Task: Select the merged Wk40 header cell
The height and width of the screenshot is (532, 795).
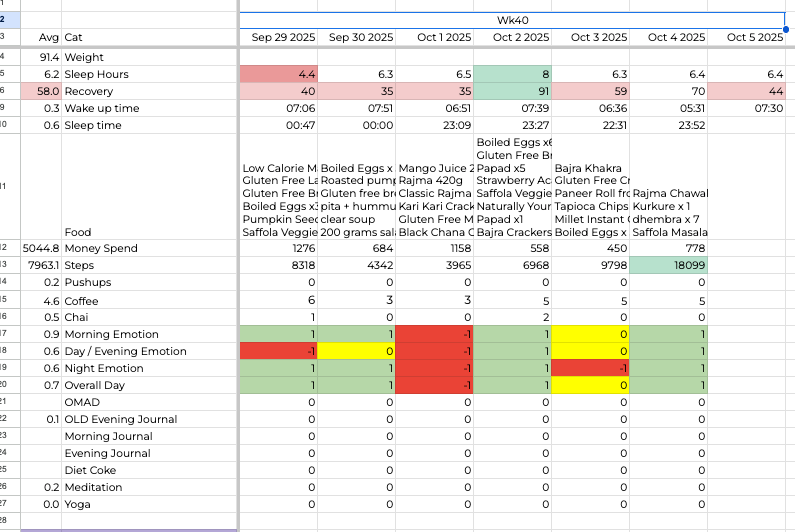Action: pyautogui.click(x=512, y=20)
